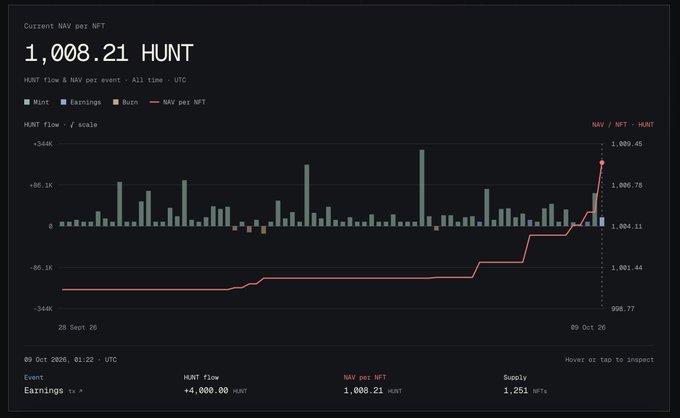This screenshot has height=418, width=680.
Task: Click the '1,009.45' right axis label
Action: pyautogui.click(x=627, y=144)
